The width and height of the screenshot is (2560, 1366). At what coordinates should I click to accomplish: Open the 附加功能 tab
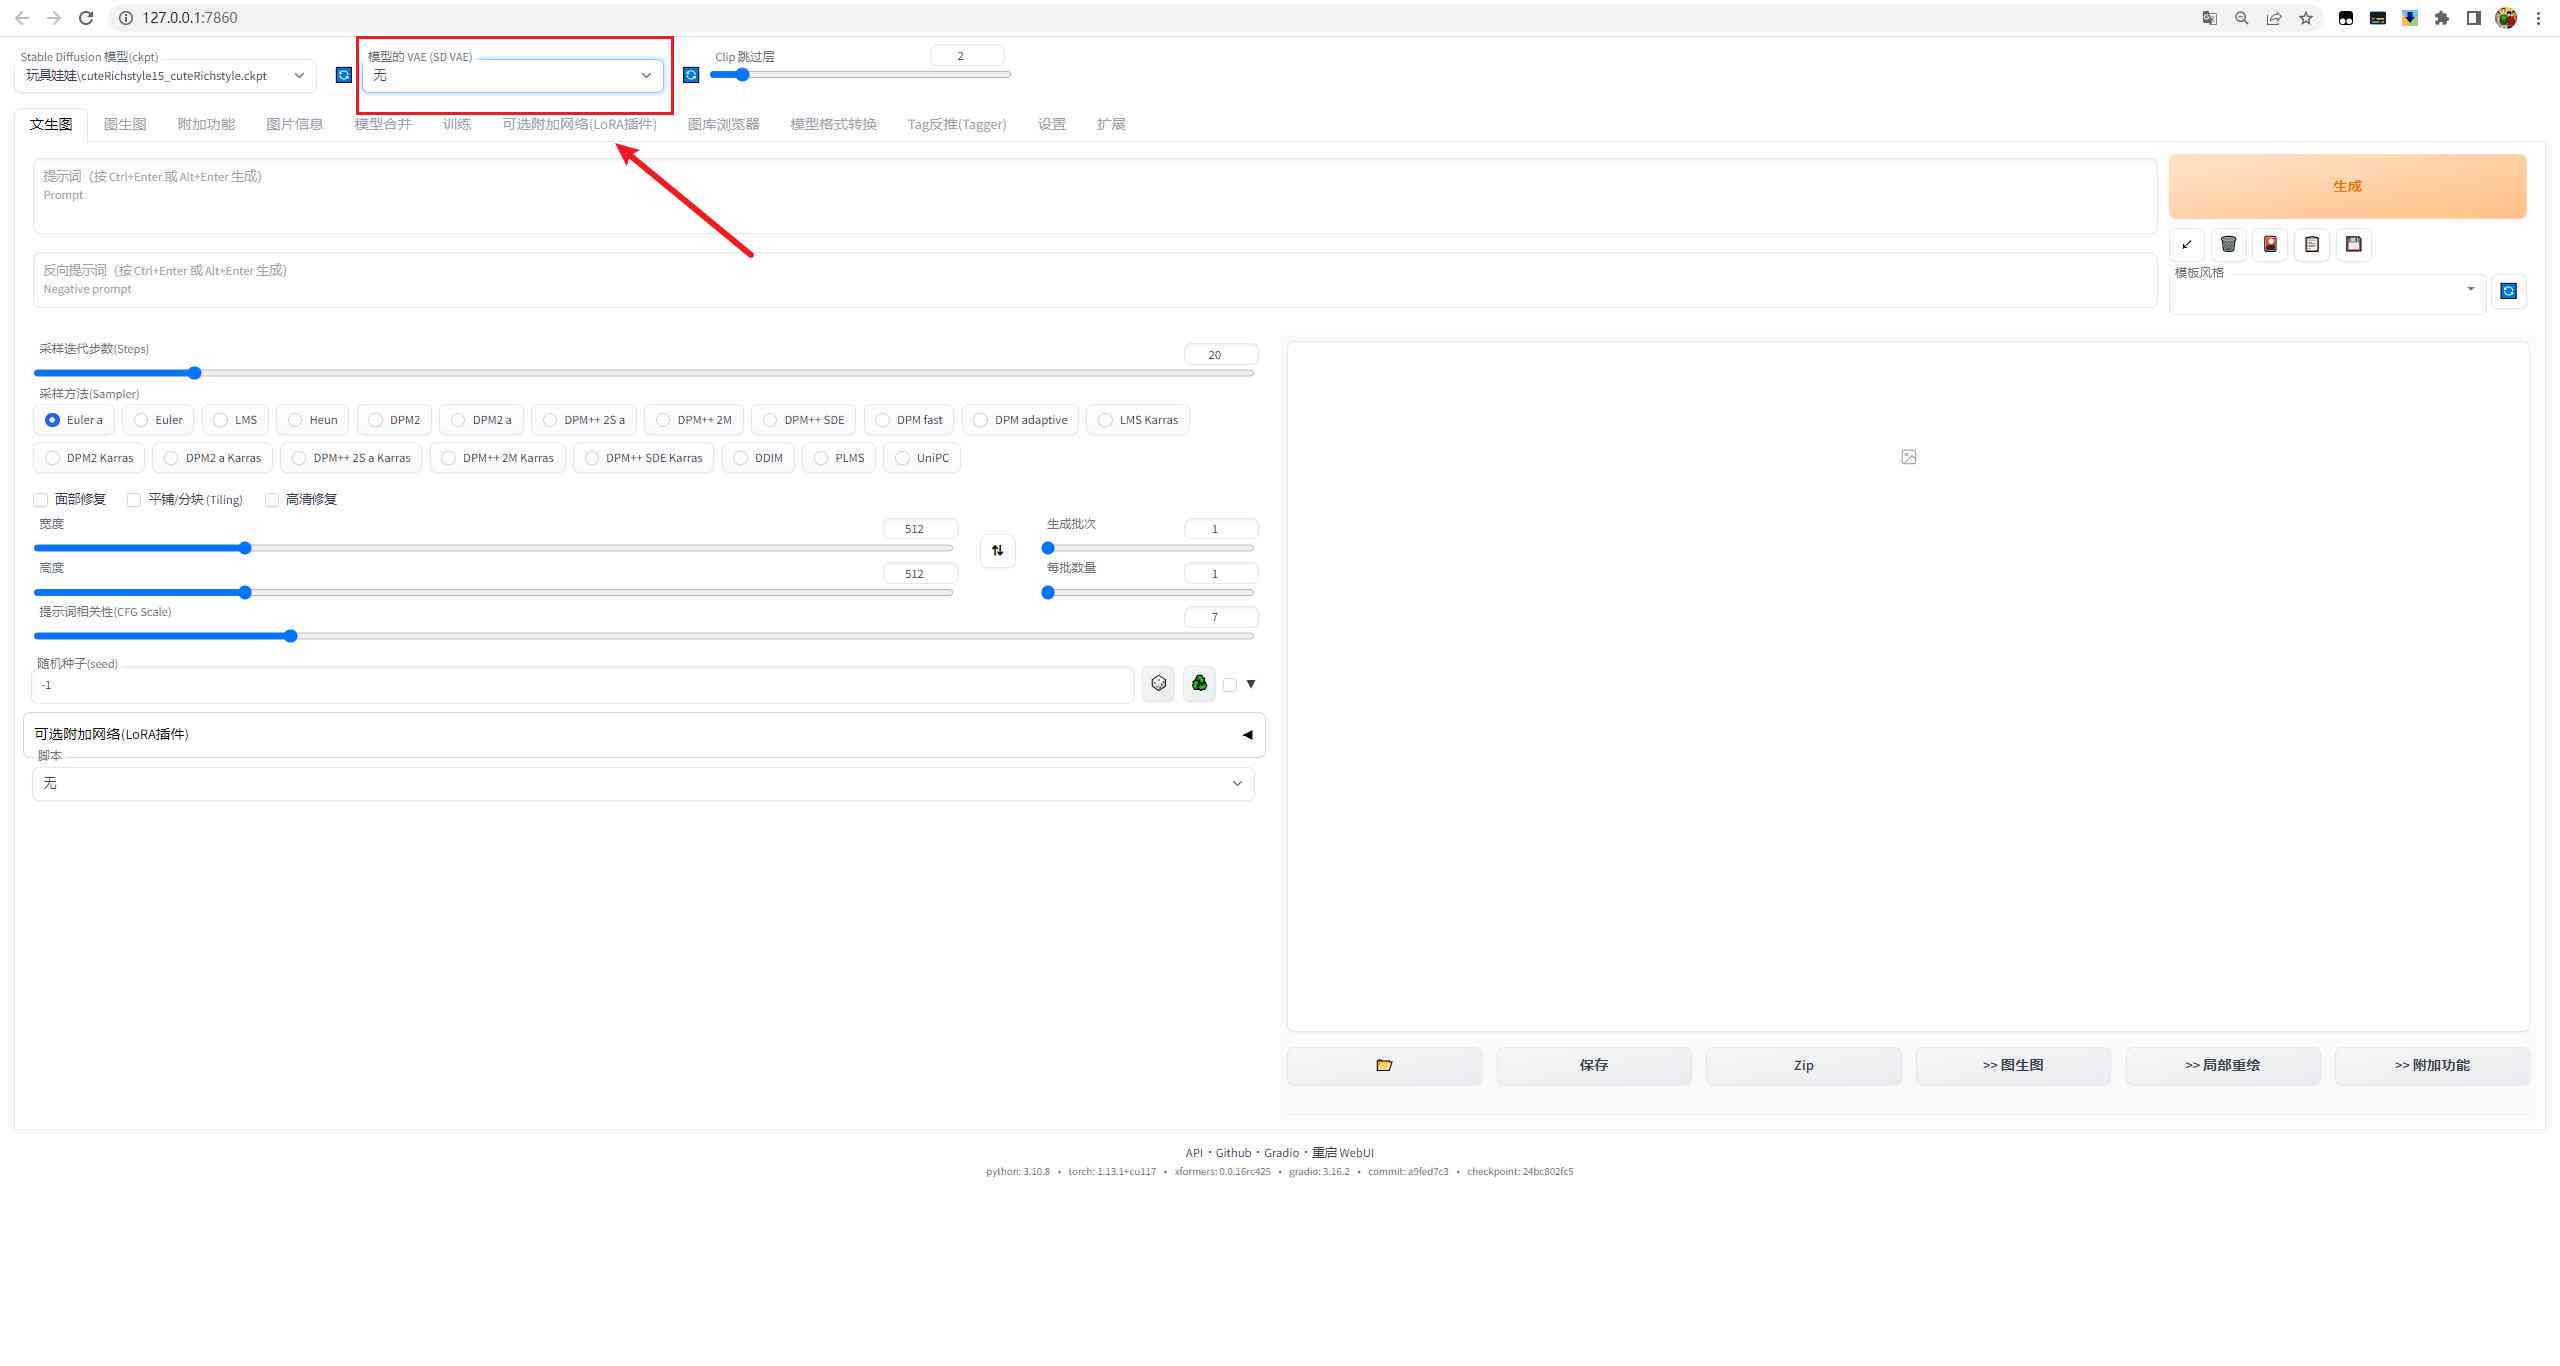(x=206, y=124)
